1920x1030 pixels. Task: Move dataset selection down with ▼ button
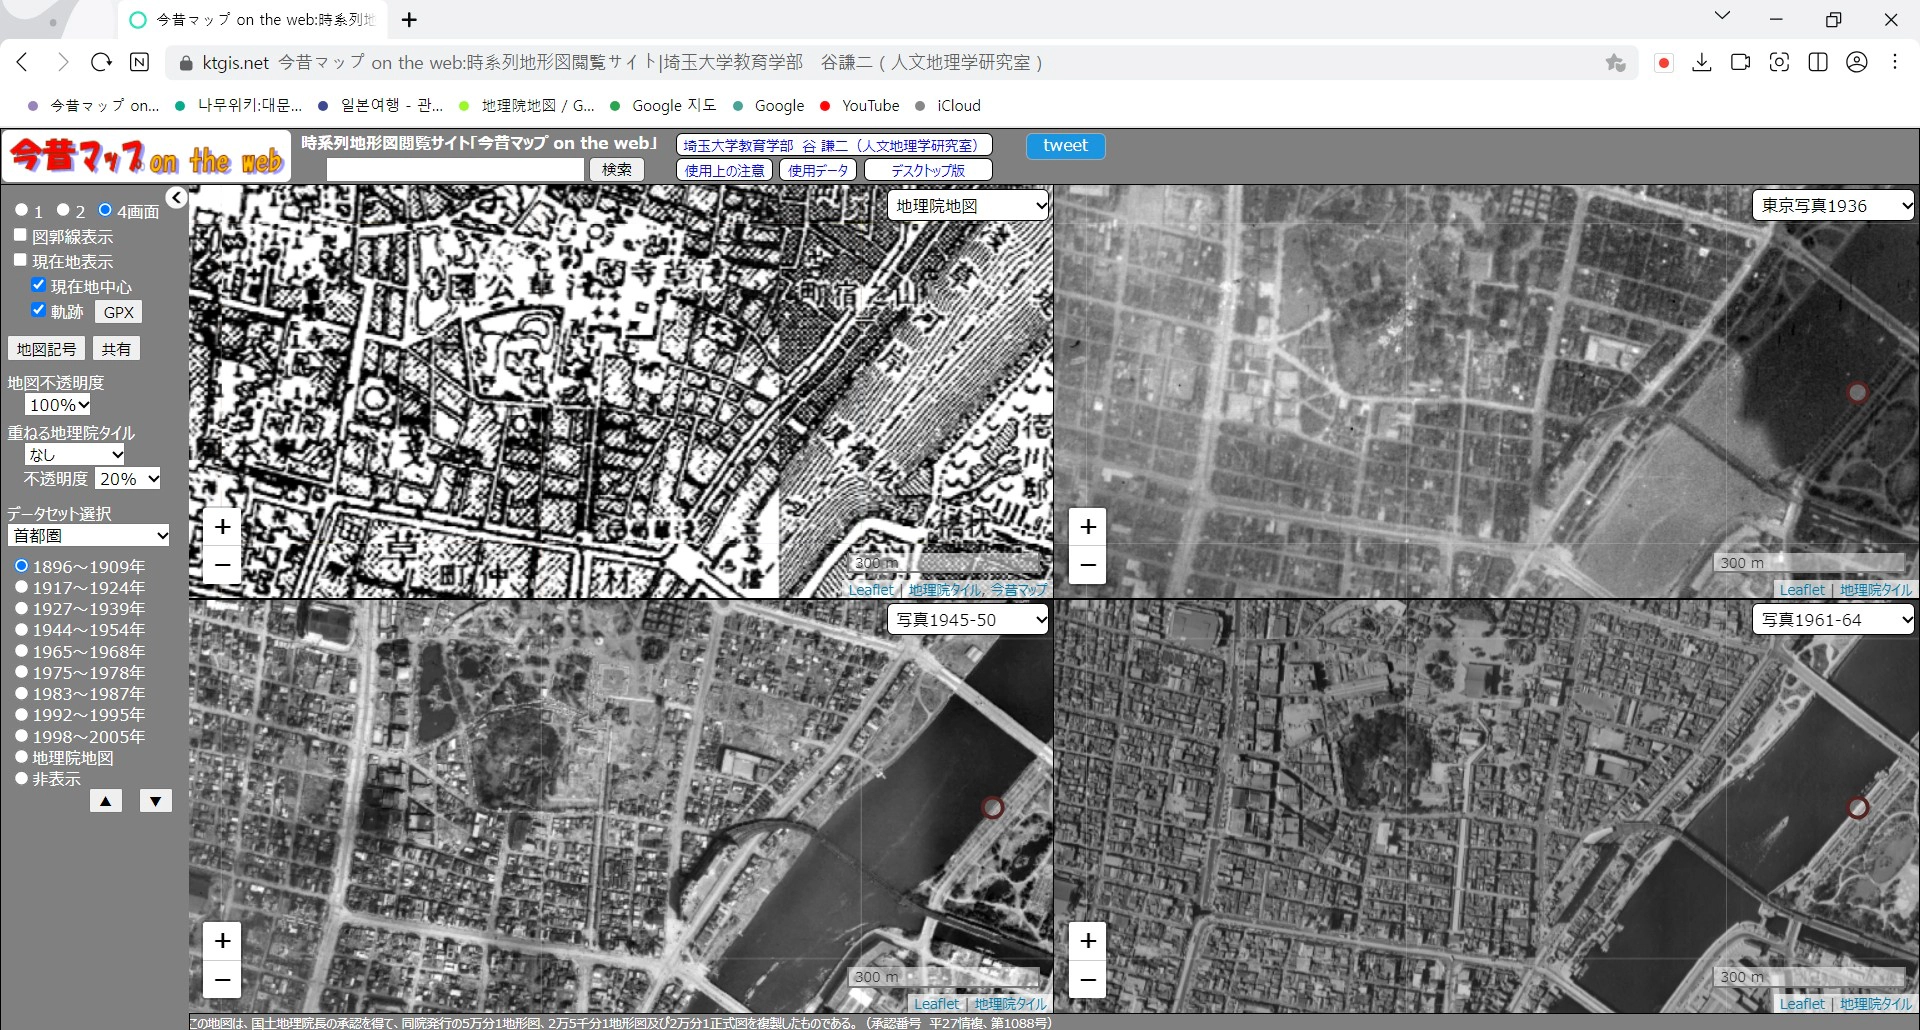pos(155,801)
